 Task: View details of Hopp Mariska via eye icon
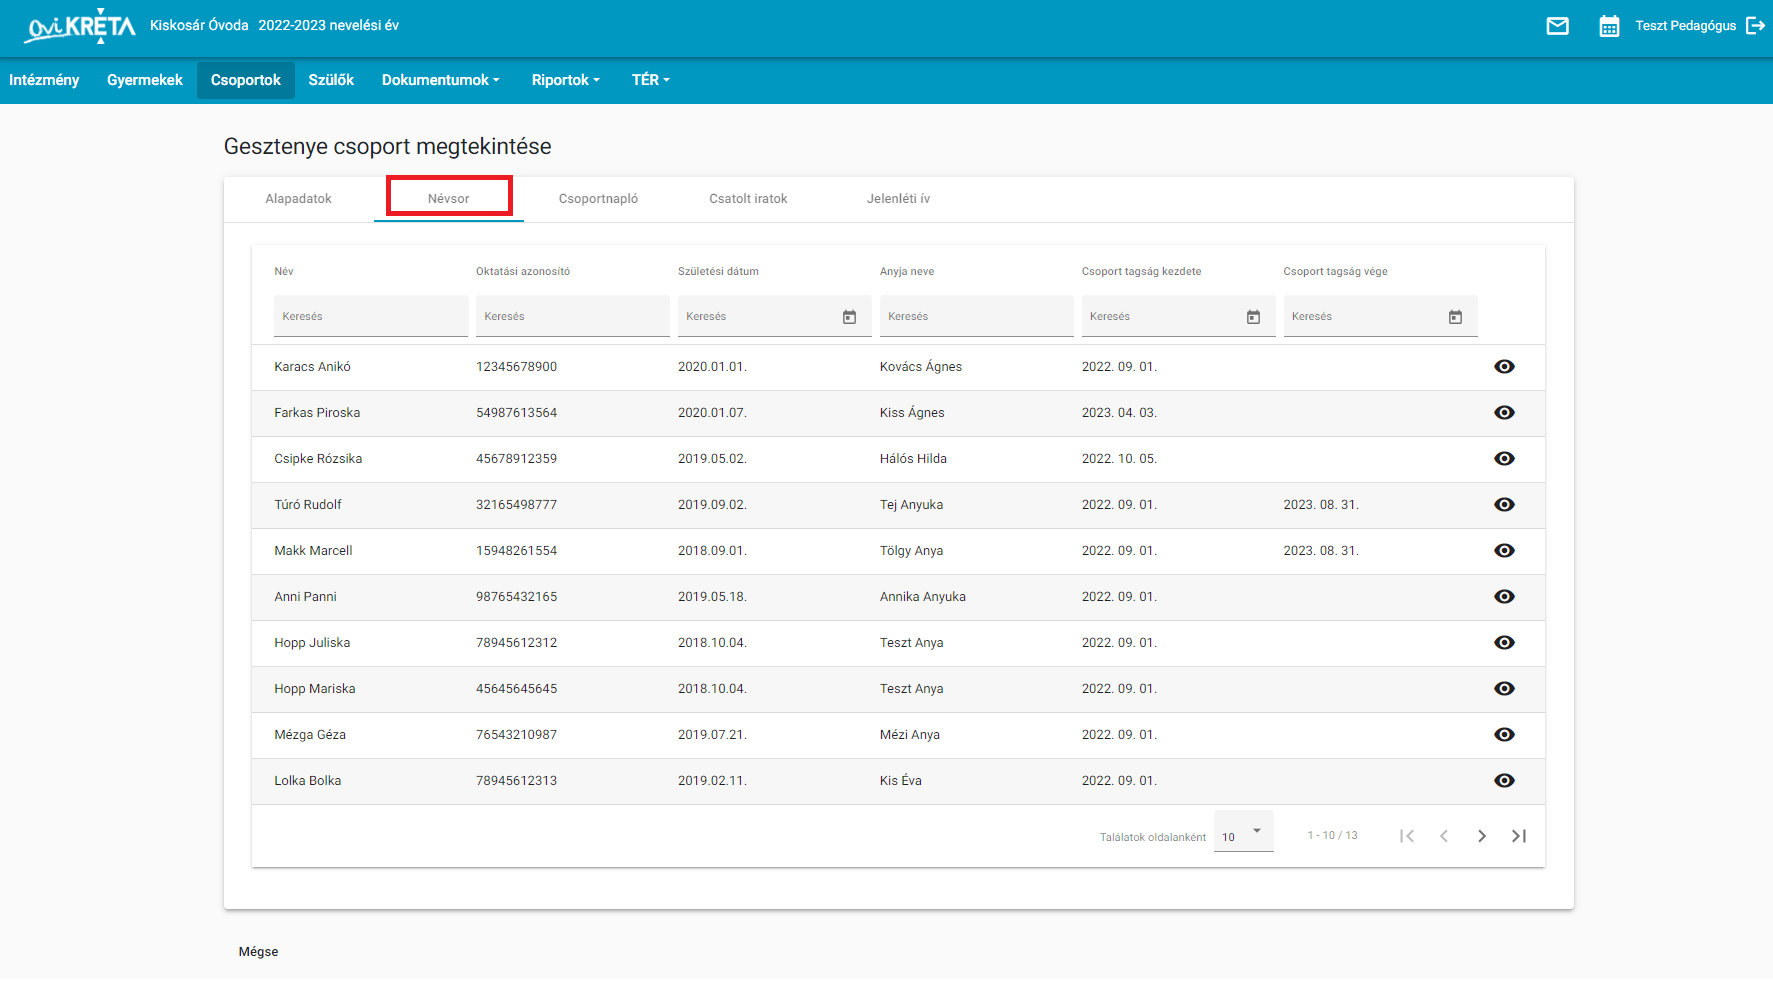pos(1504,689)
